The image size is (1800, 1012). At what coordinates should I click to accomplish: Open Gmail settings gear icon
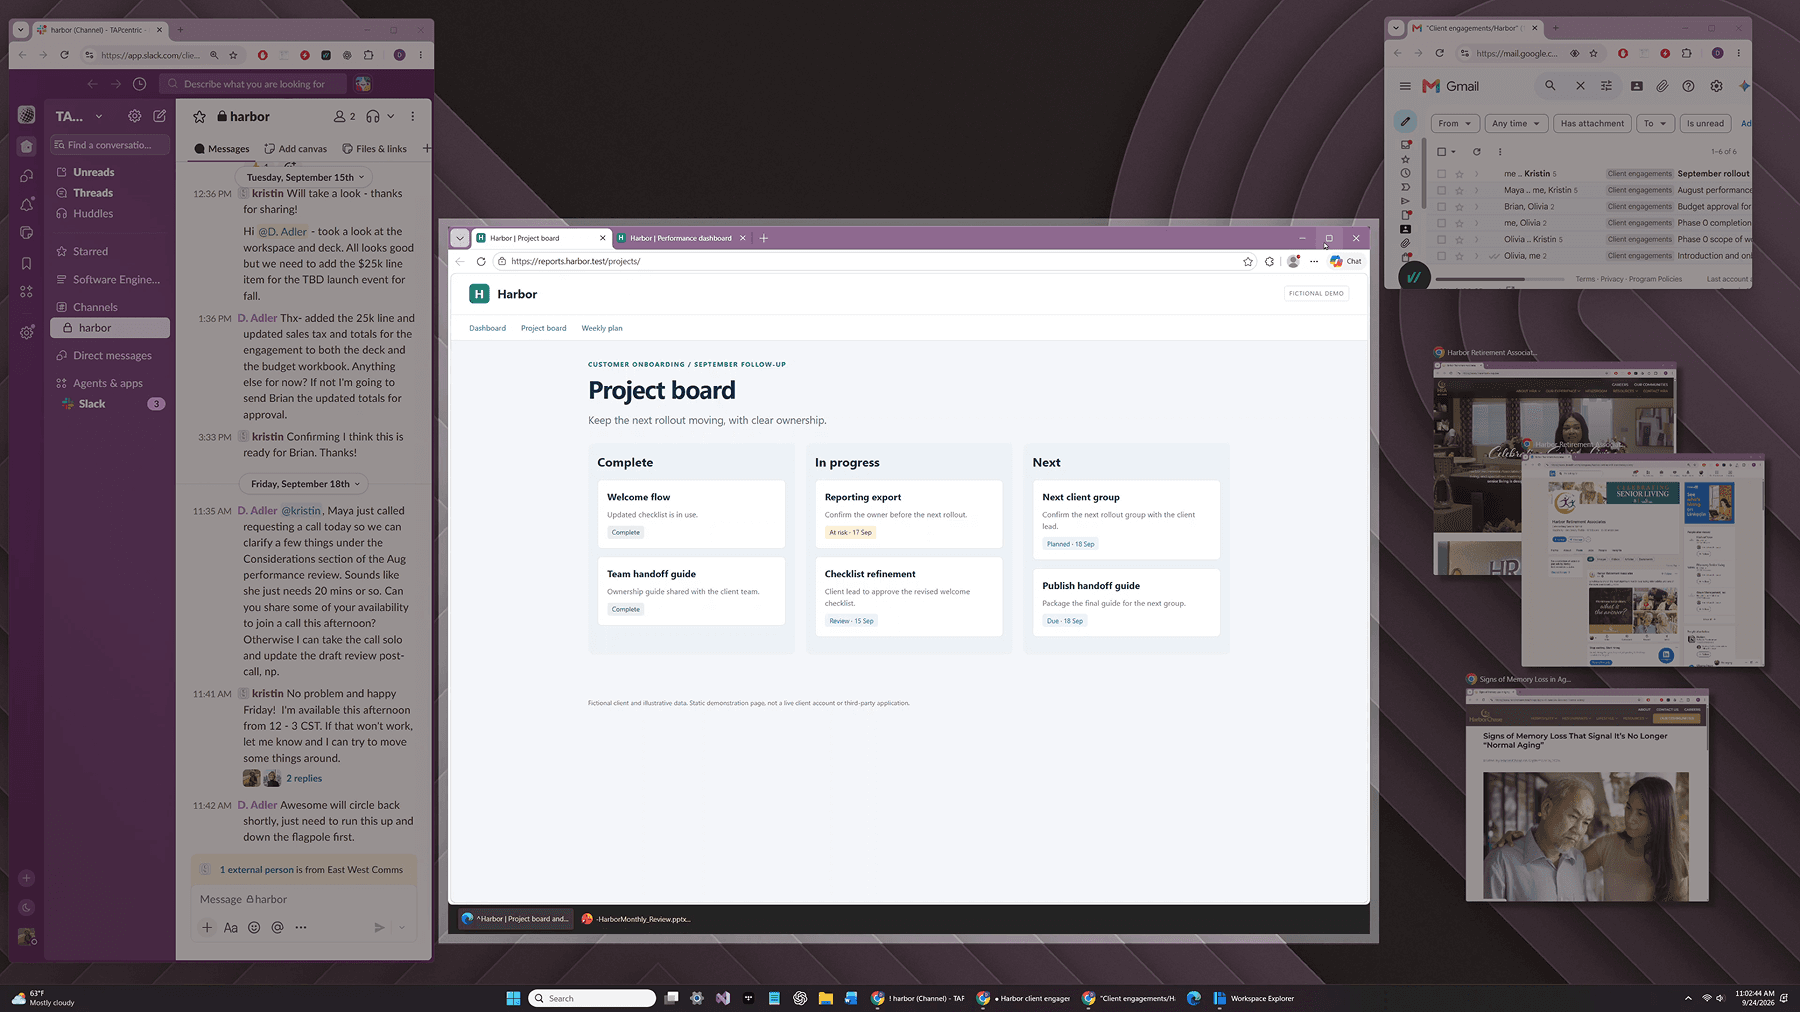click(1716, 86)
